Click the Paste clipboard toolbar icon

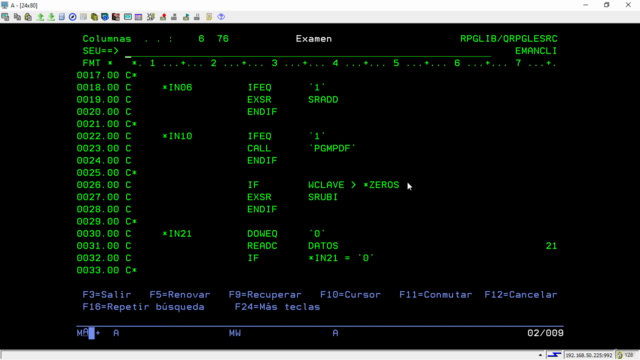point(28,17)
